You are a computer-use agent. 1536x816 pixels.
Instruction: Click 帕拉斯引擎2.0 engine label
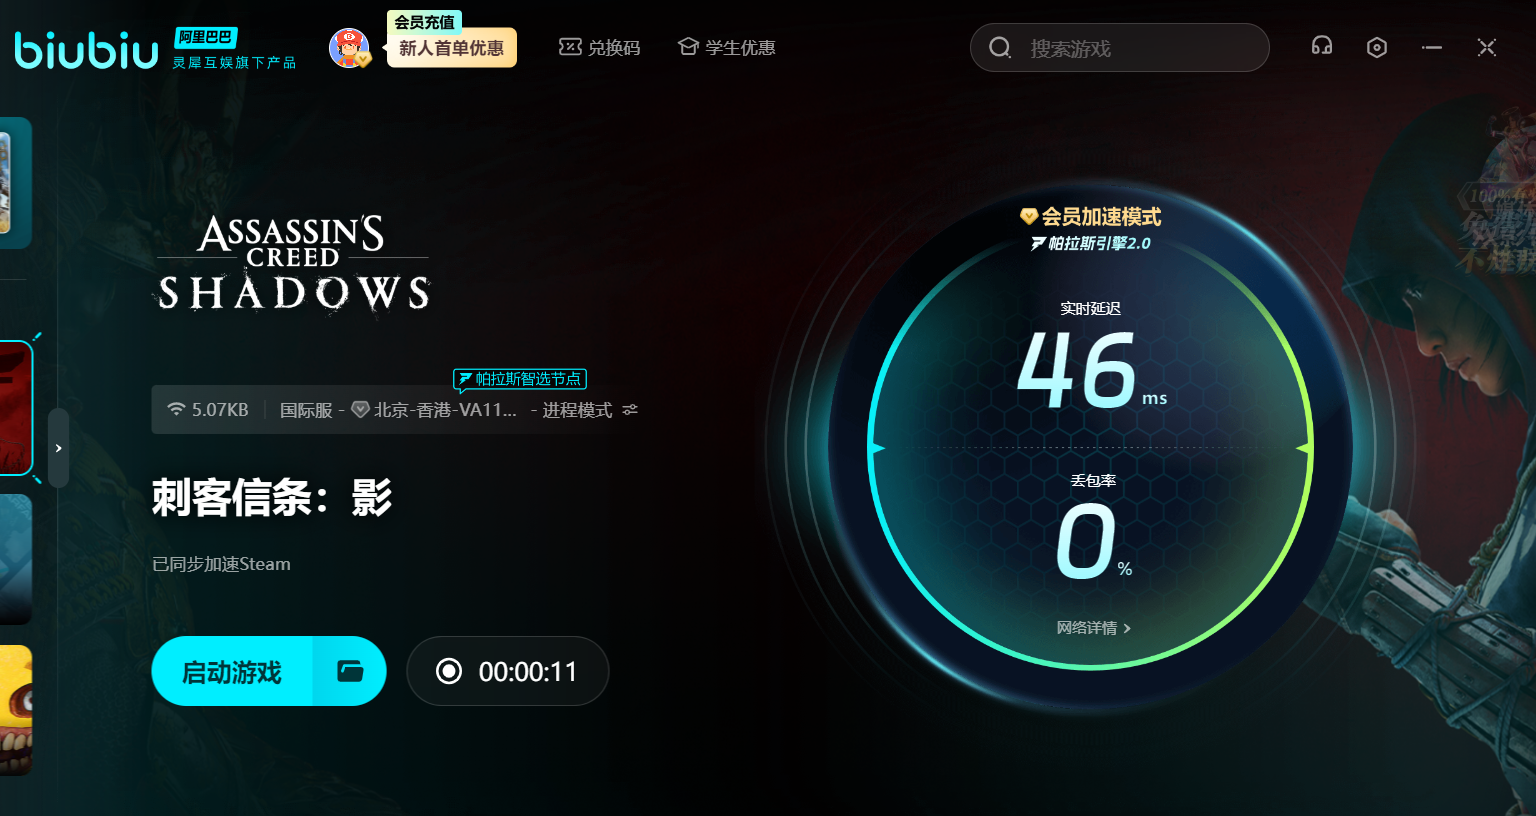tap(1091, 243)
